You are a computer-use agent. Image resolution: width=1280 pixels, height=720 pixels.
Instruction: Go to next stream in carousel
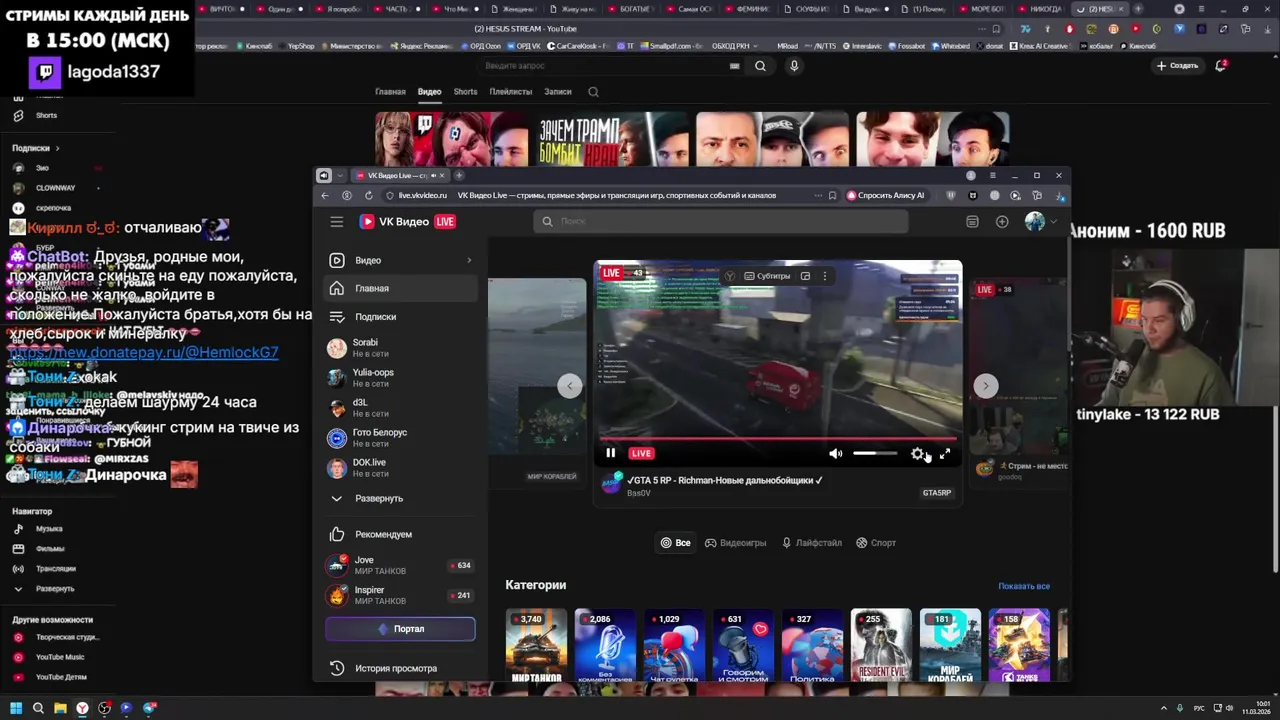pos(985,386)
